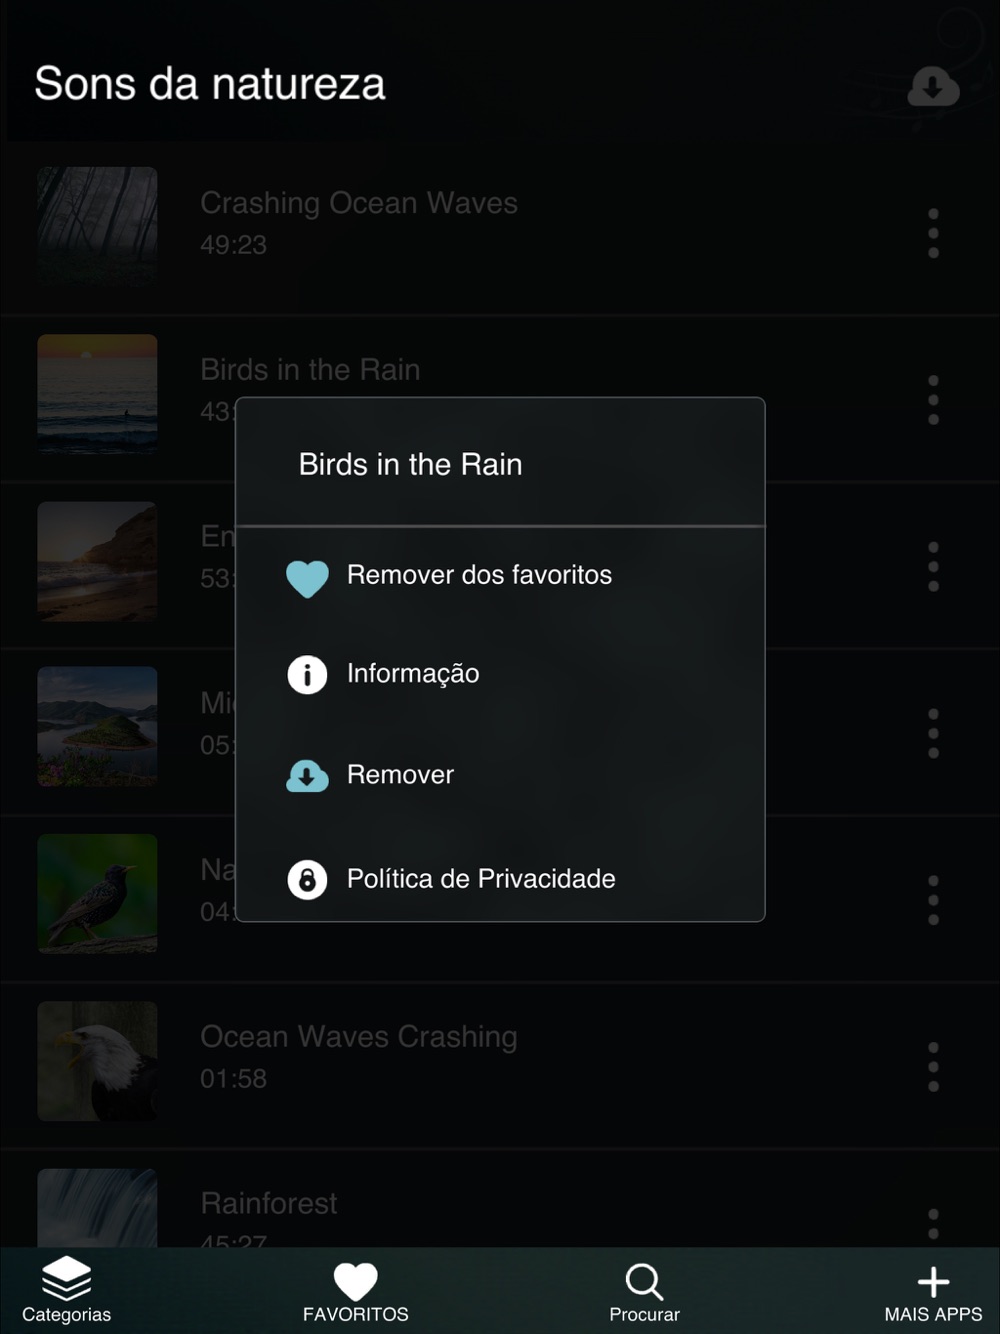Switch to the FAVORITOS tab
Image resolution: width=1000 pixels, height=1334 pixels.
(355, 1292)
